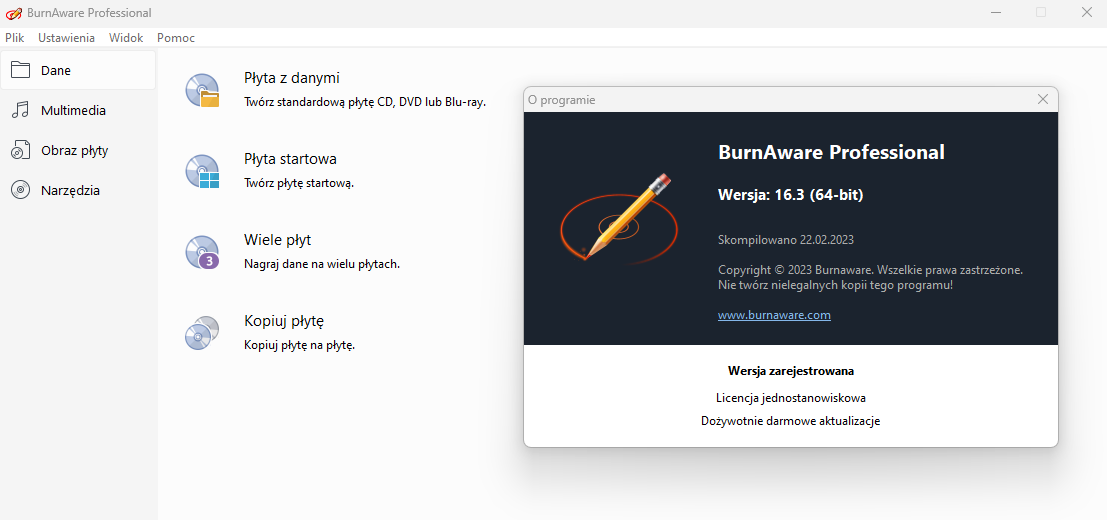Click the Narzędzia disc icon
This screenshot has height=520, width=1107.
coord(20,191)
